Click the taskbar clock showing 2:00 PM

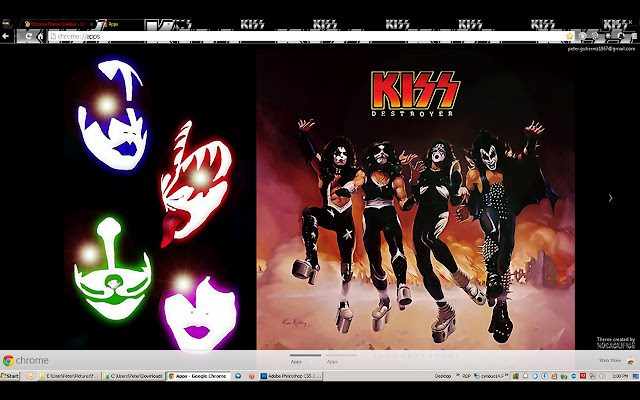620,376
